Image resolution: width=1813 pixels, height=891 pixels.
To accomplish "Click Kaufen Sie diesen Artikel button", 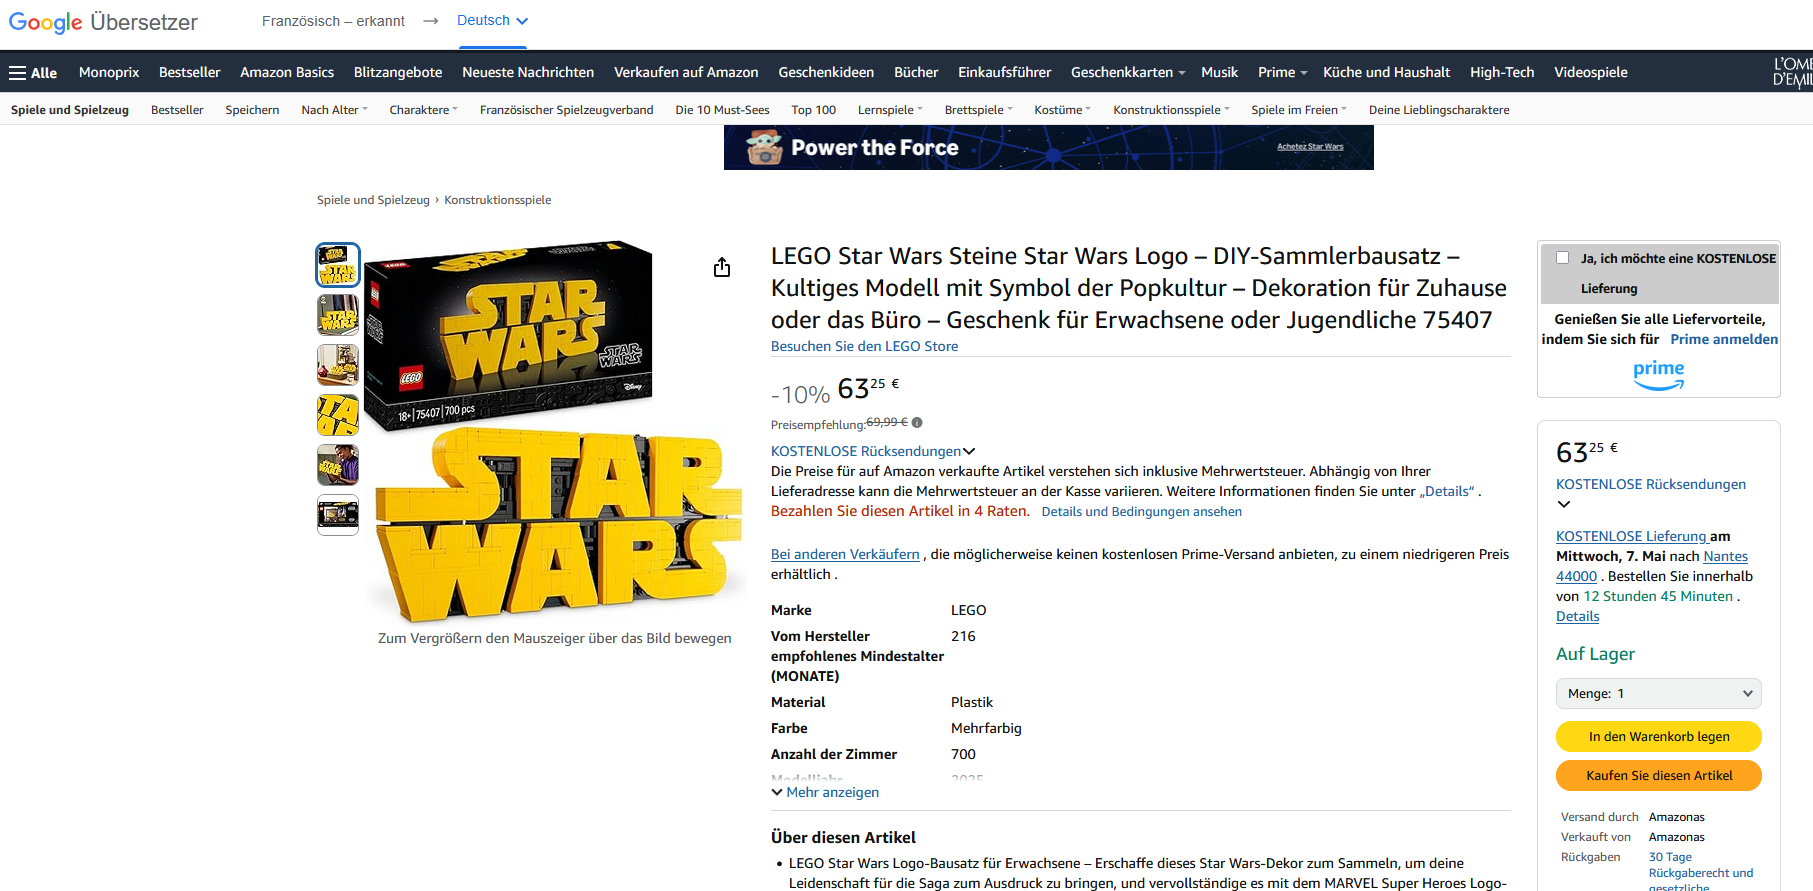I will pyautogui.click(x=1658, y=776).
